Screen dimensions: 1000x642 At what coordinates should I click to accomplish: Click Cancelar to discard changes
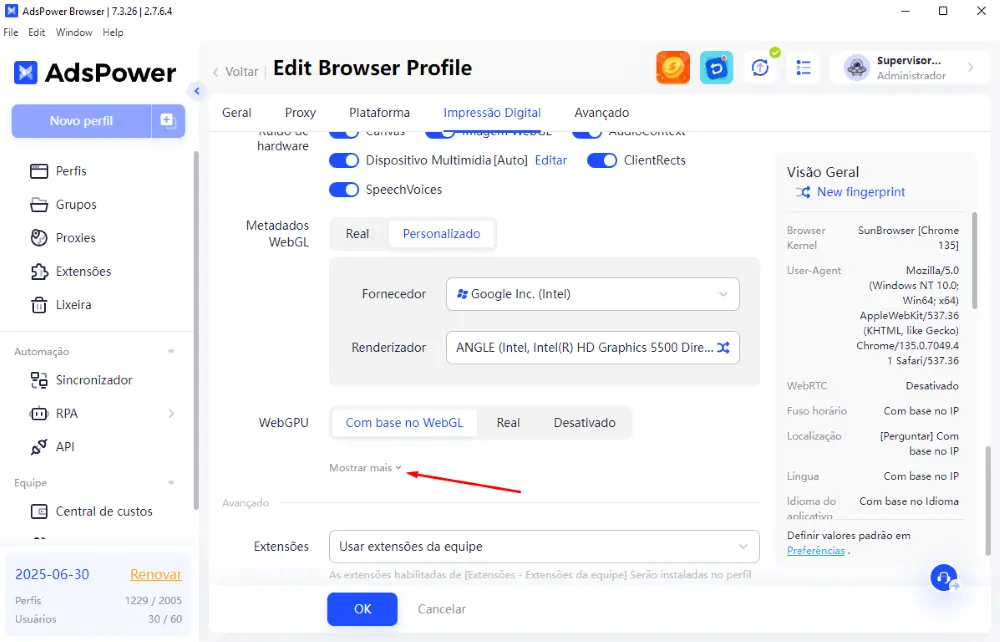(x=441, y=609)
